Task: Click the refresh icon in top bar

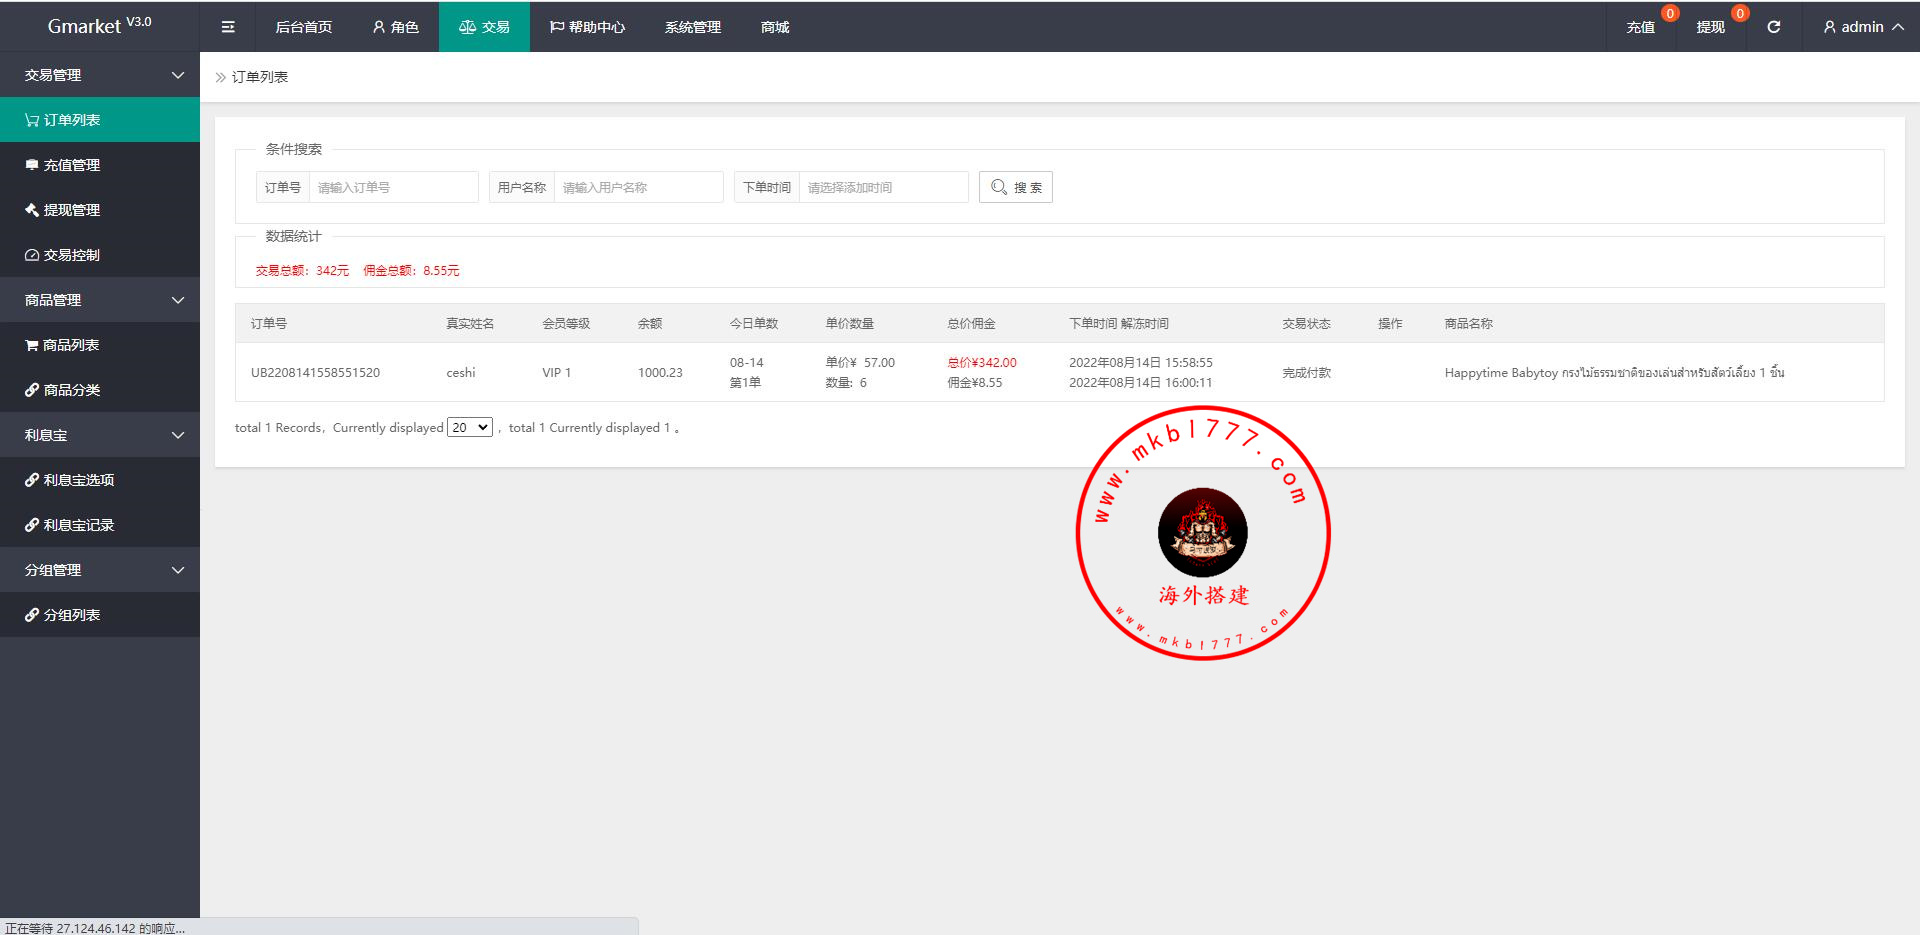Action: click(1773, 27)
